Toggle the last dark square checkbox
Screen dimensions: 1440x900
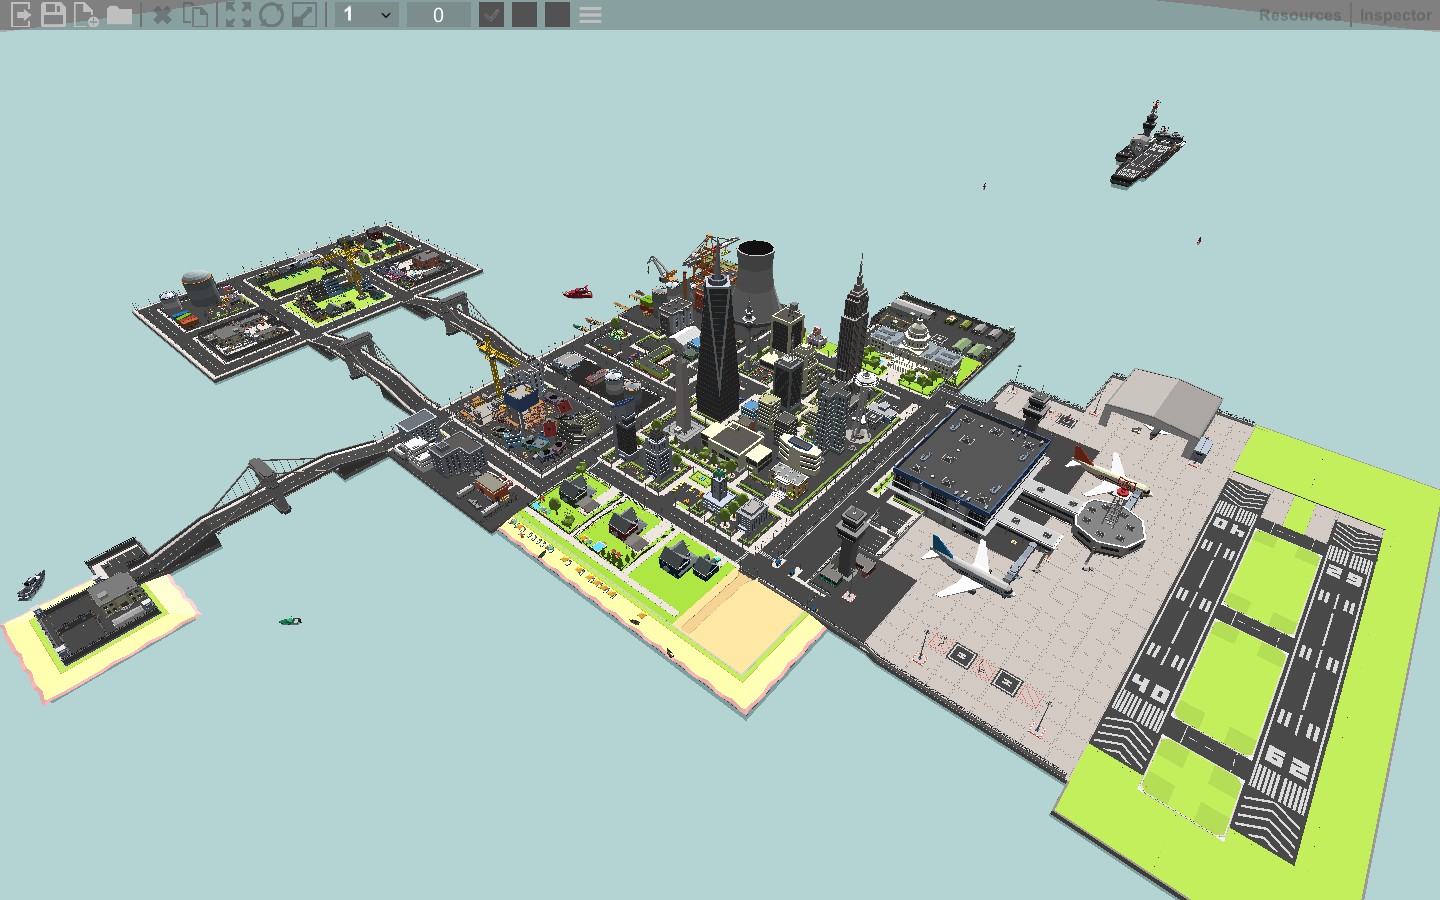click(557, 15)
